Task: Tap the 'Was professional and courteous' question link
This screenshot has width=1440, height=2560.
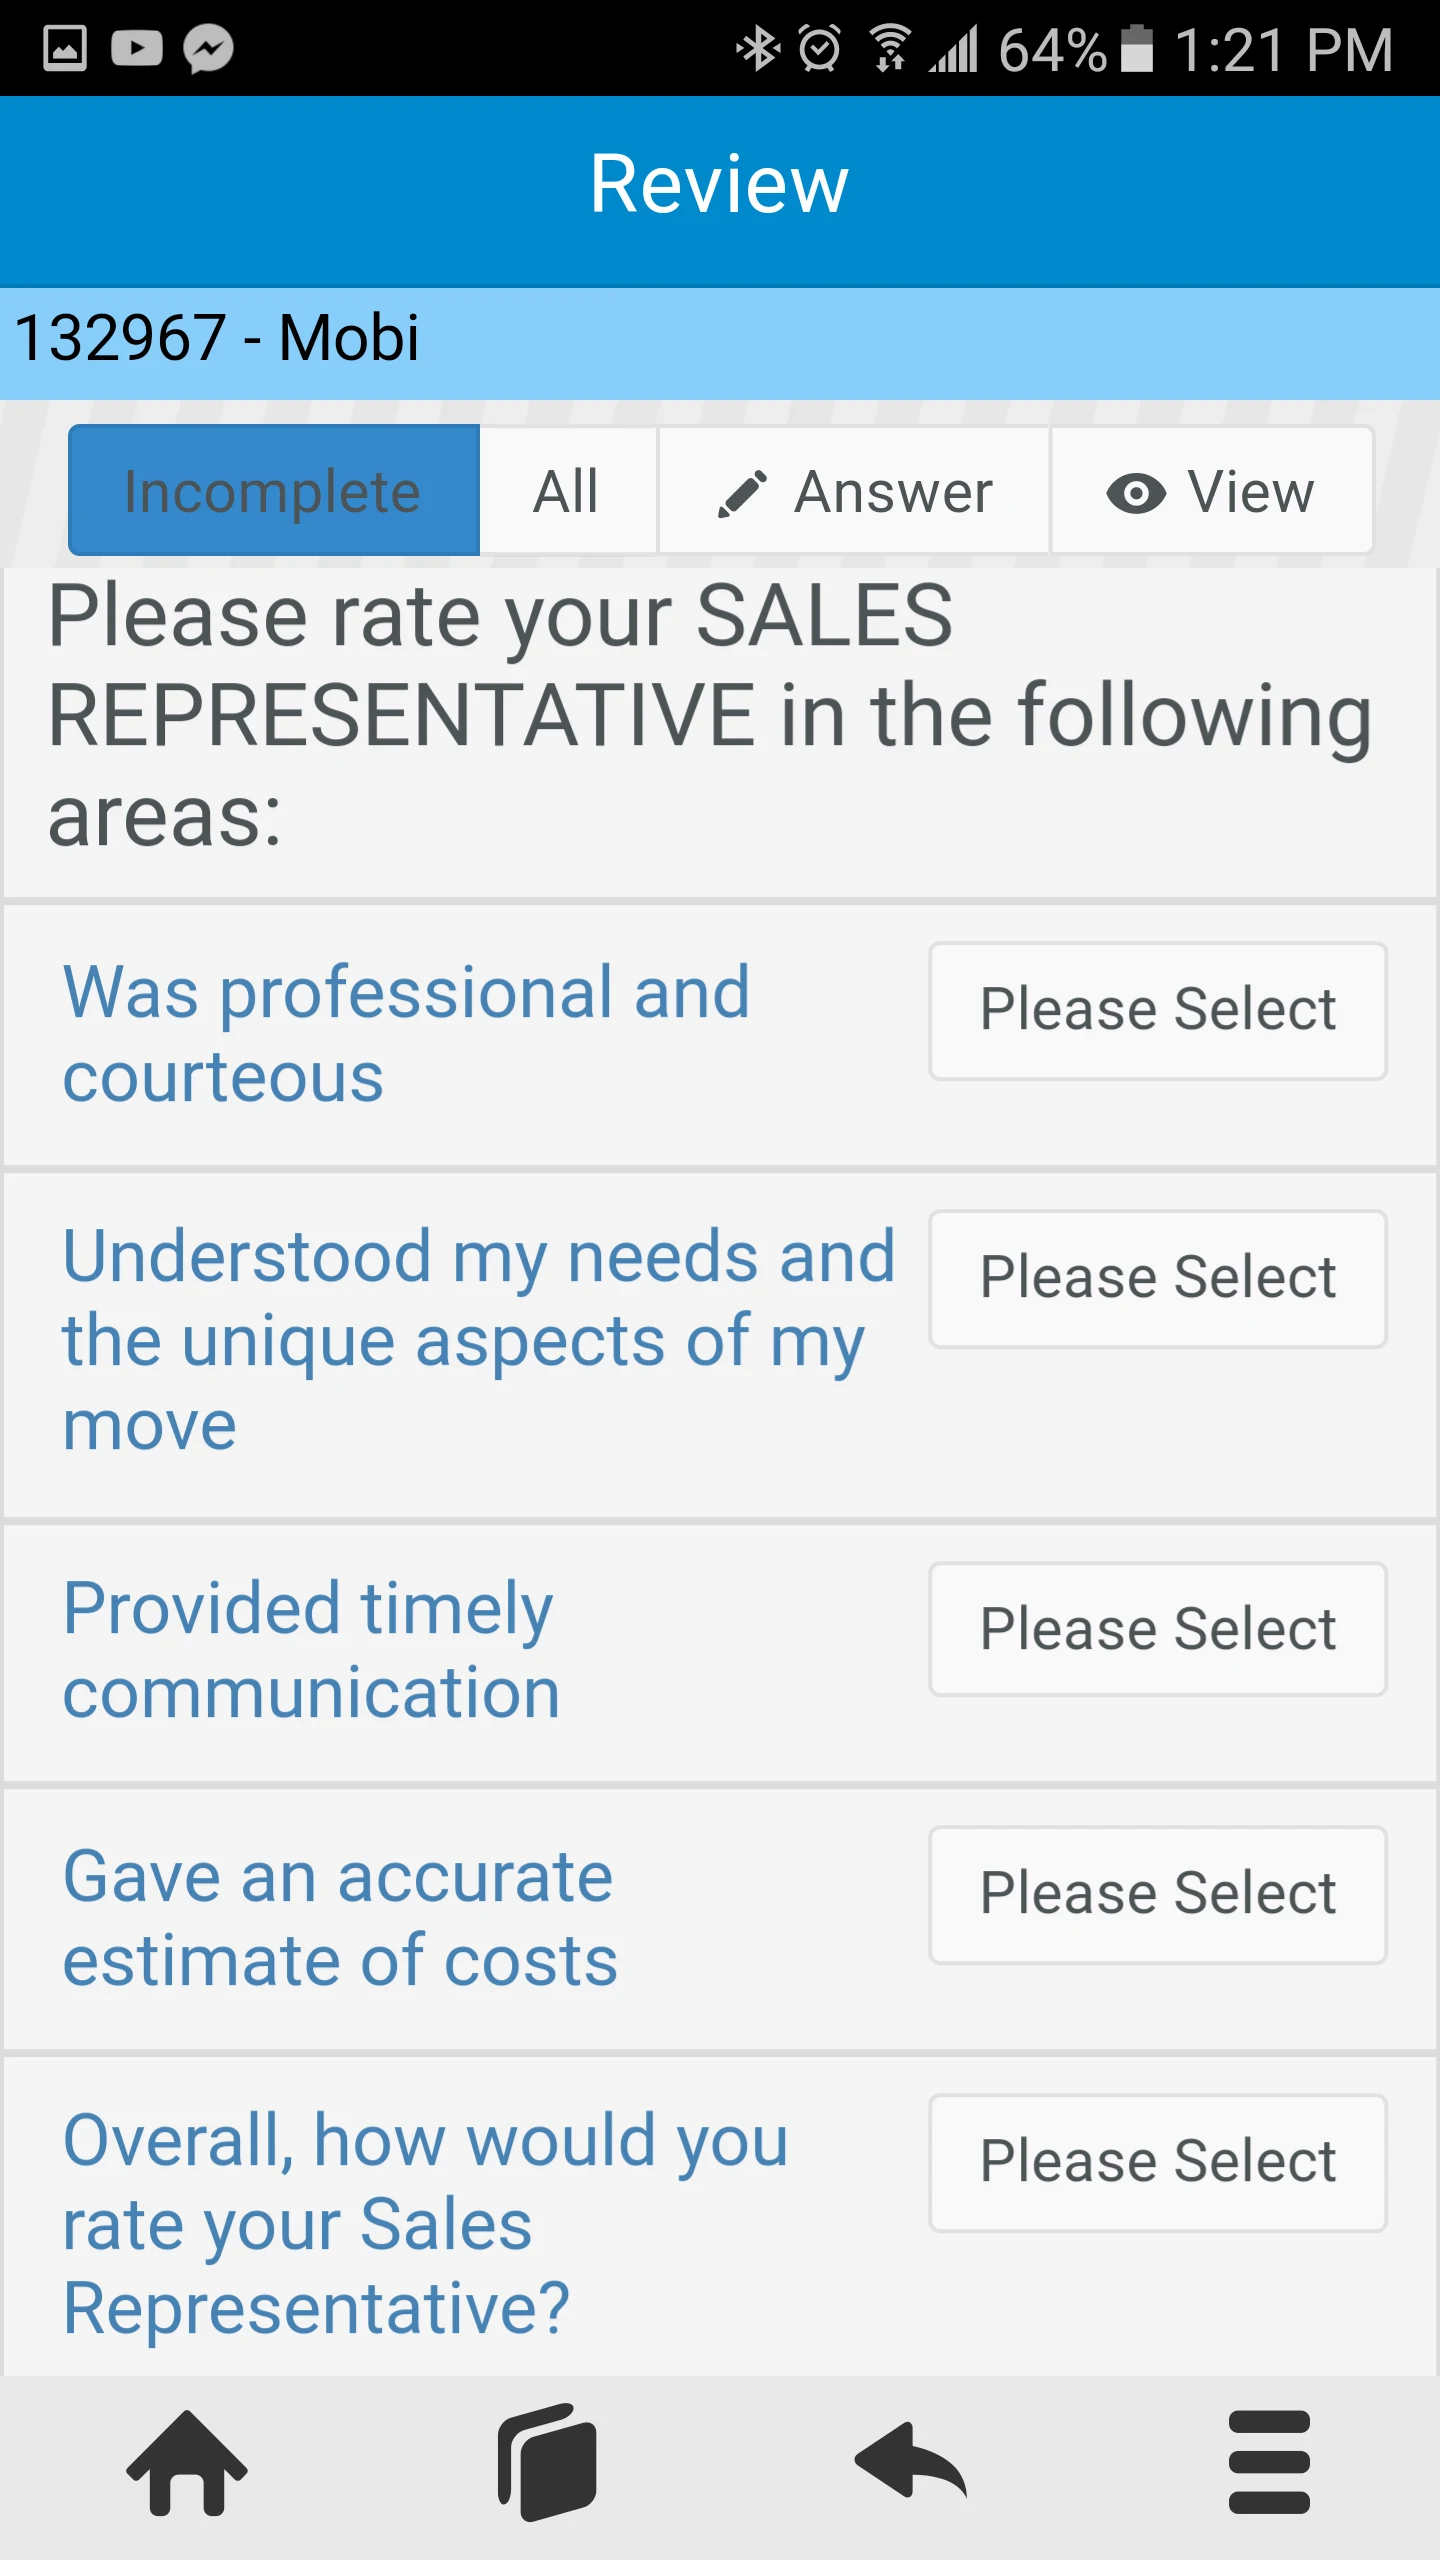Action: [x=406, y=1034]
